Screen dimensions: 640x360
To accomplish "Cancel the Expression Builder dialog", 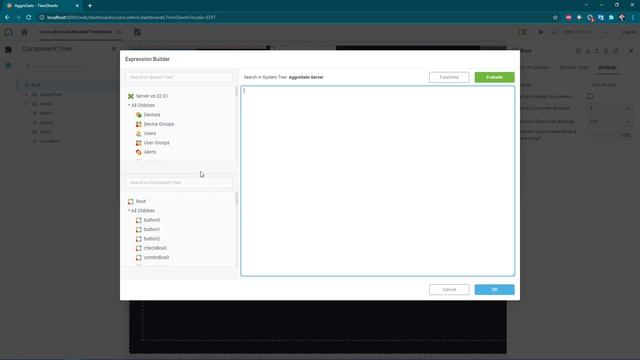I will click(x=449, y=289).
